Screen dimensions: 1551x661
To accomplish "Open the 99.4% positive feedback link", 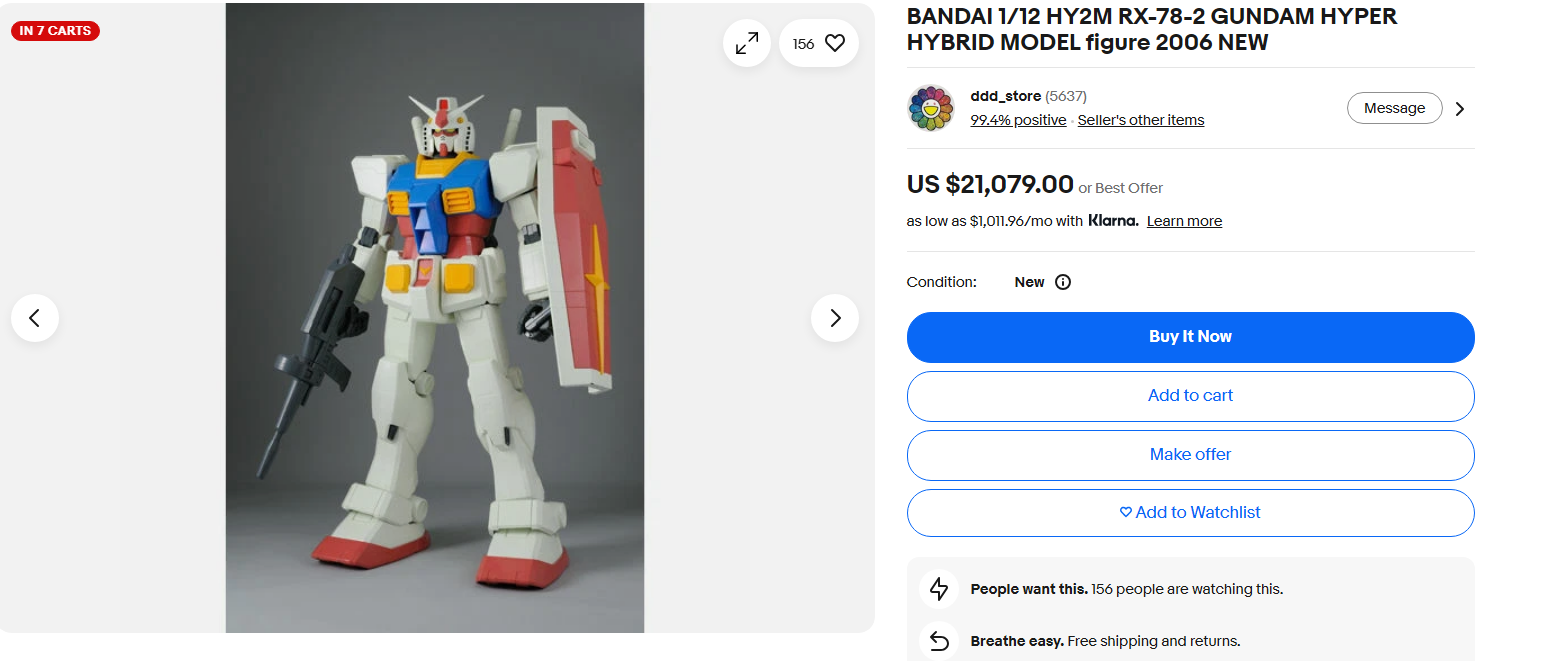I will [1018, 120].
